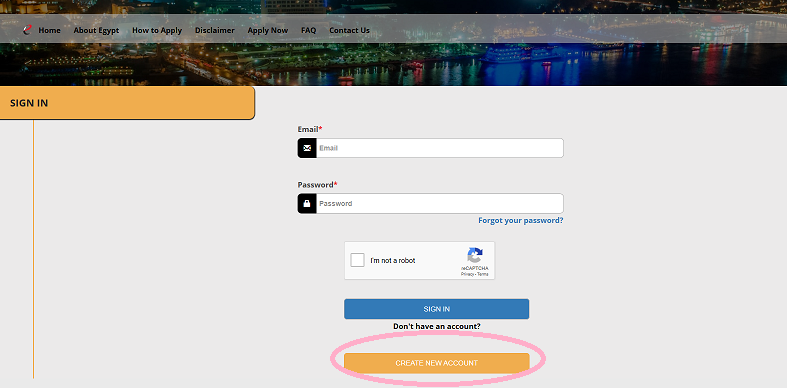Screen dimensions: 787x388
Task: Click the Email field label
Action: (310, 129)
